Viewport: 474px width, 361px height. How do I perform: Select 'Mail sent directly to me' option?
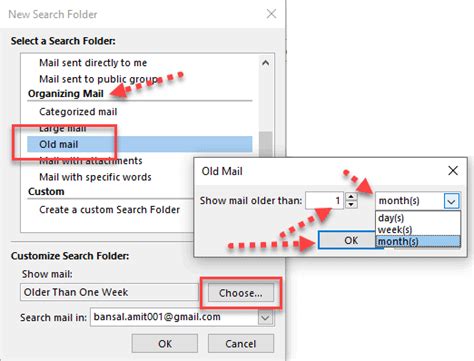pos(93,63)
